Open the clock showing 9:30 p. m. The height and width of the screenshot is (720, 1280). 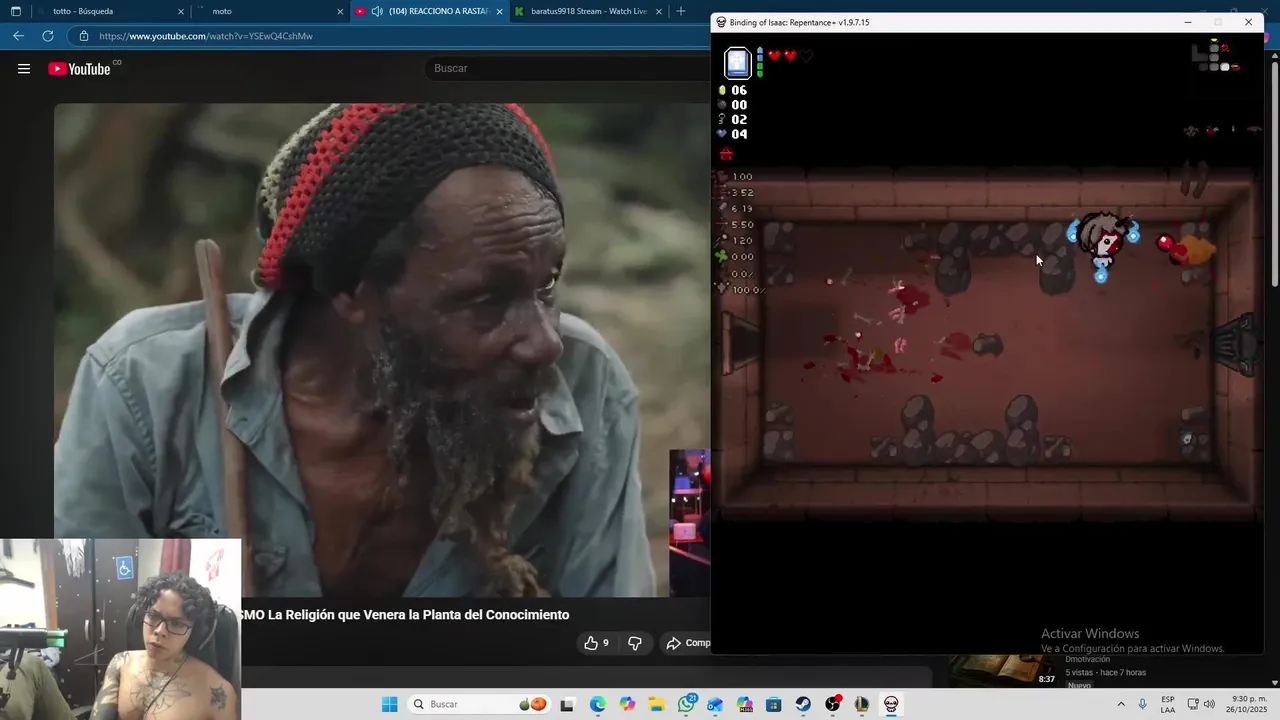tap(1249, 704)
